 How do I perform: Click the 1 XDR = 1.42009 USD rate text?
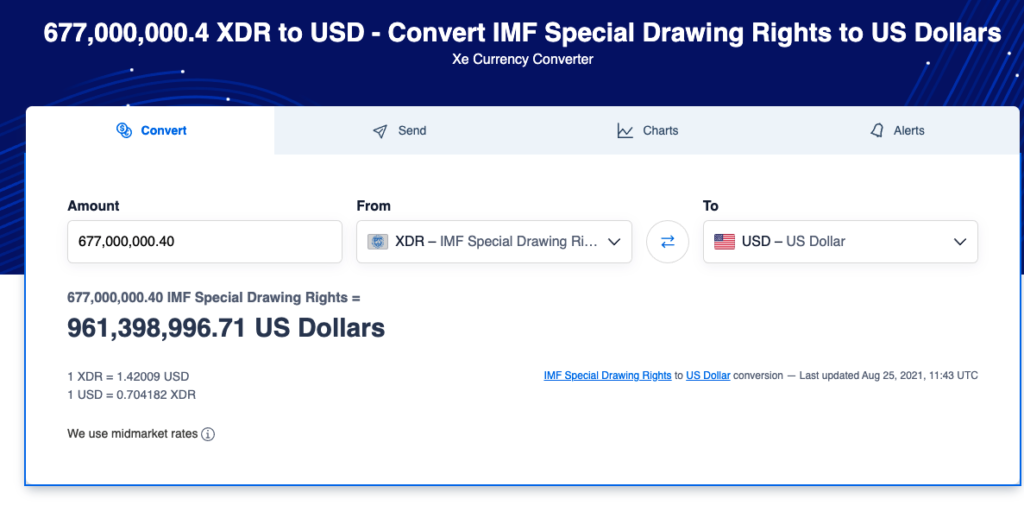point(128,377)
